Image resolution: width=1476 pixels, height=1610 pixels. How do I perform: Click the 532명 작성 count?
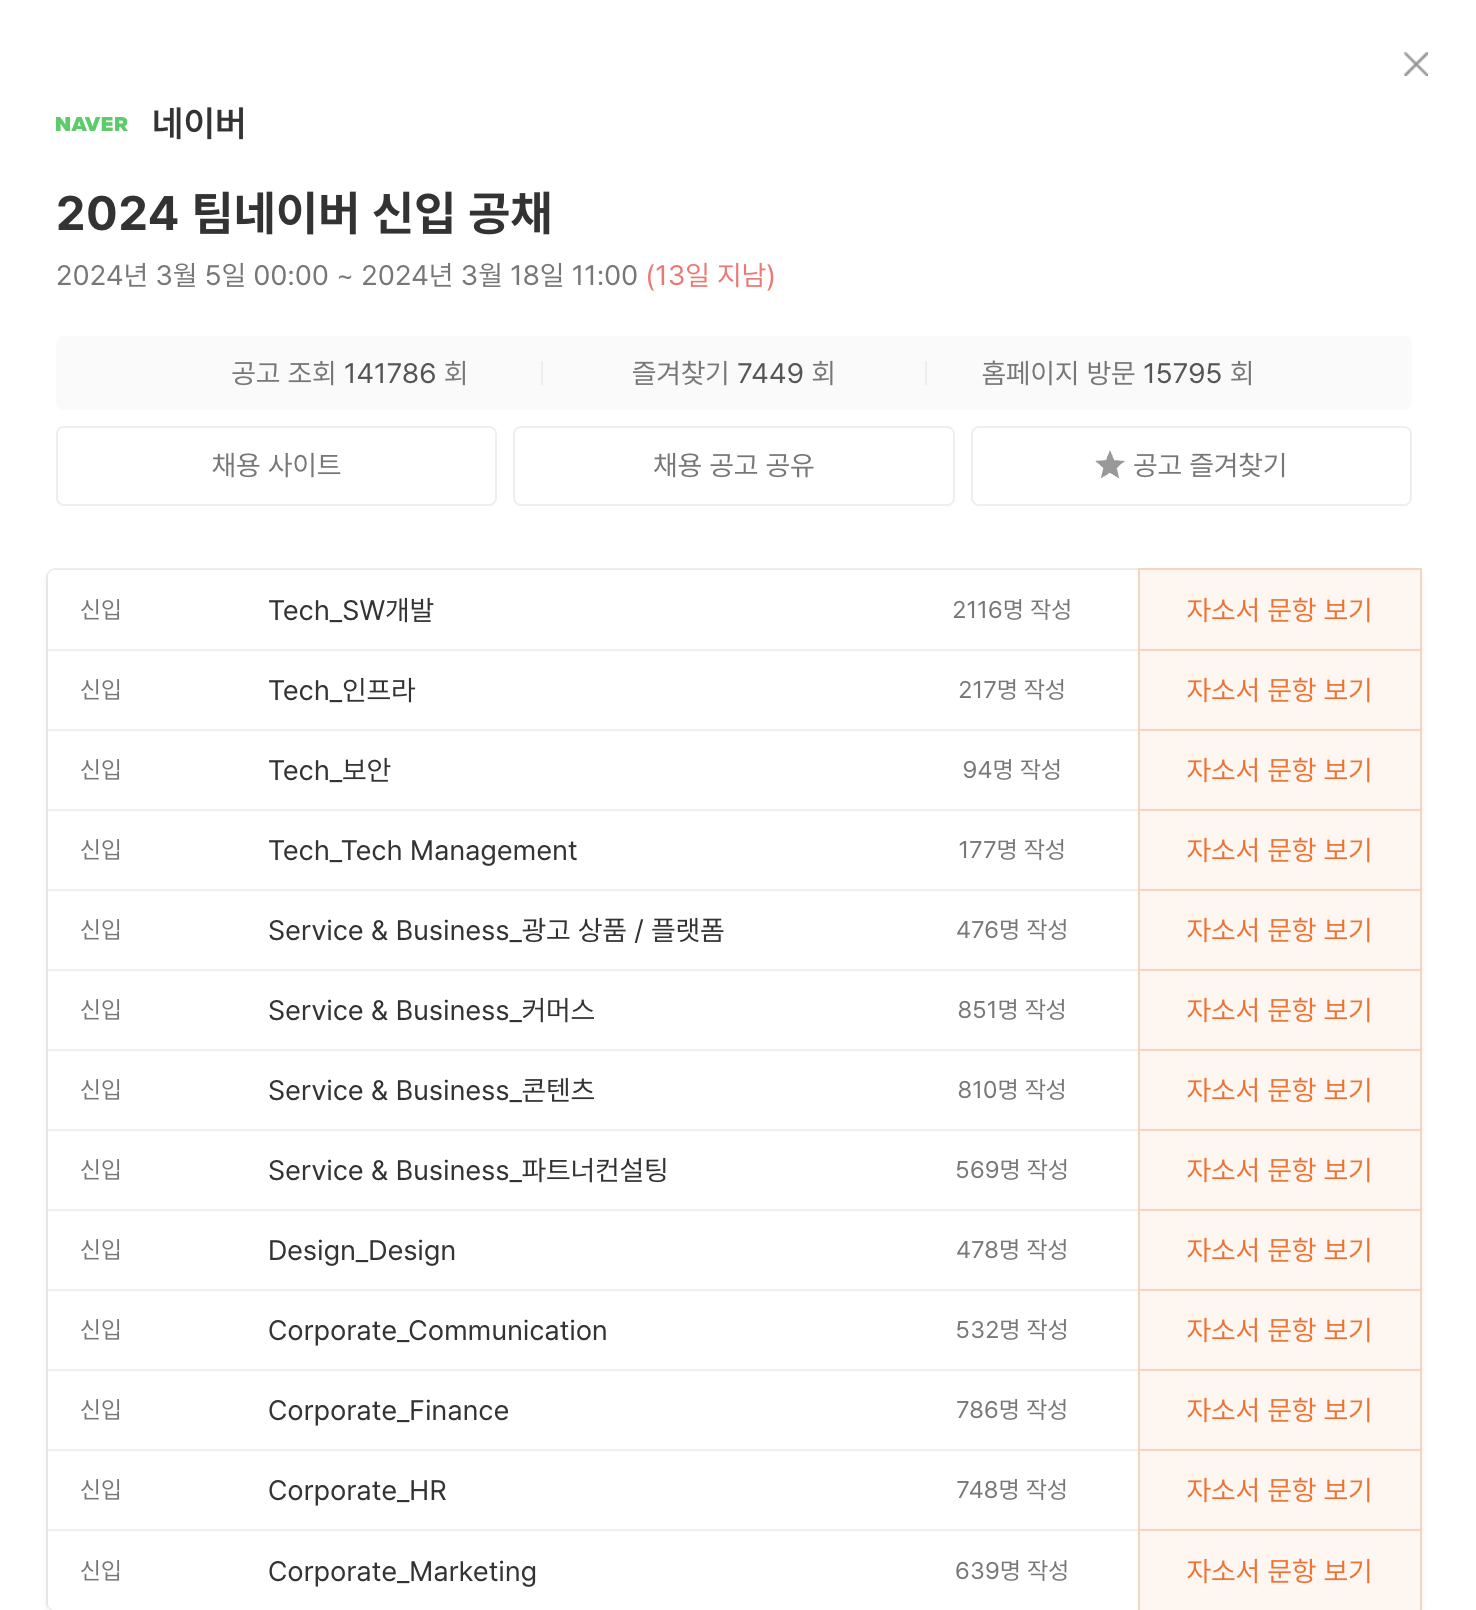pos(1012,1329)
